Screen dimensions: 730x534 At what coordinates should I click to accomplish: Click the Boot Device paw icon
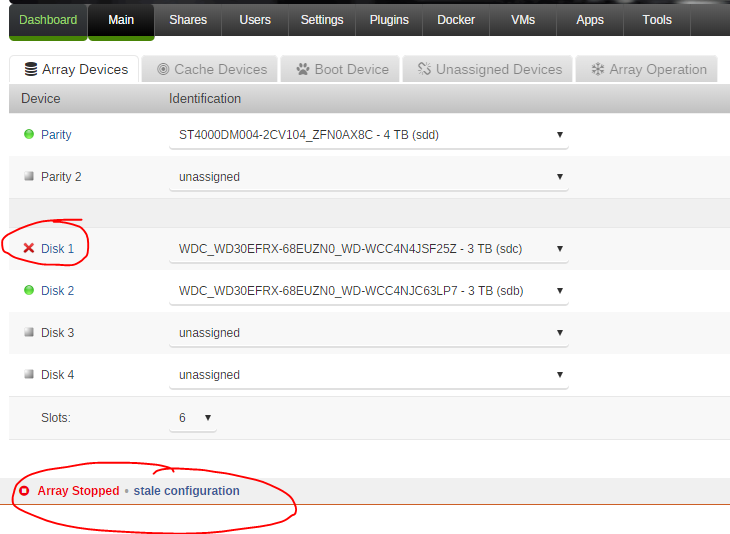point(303,69)
